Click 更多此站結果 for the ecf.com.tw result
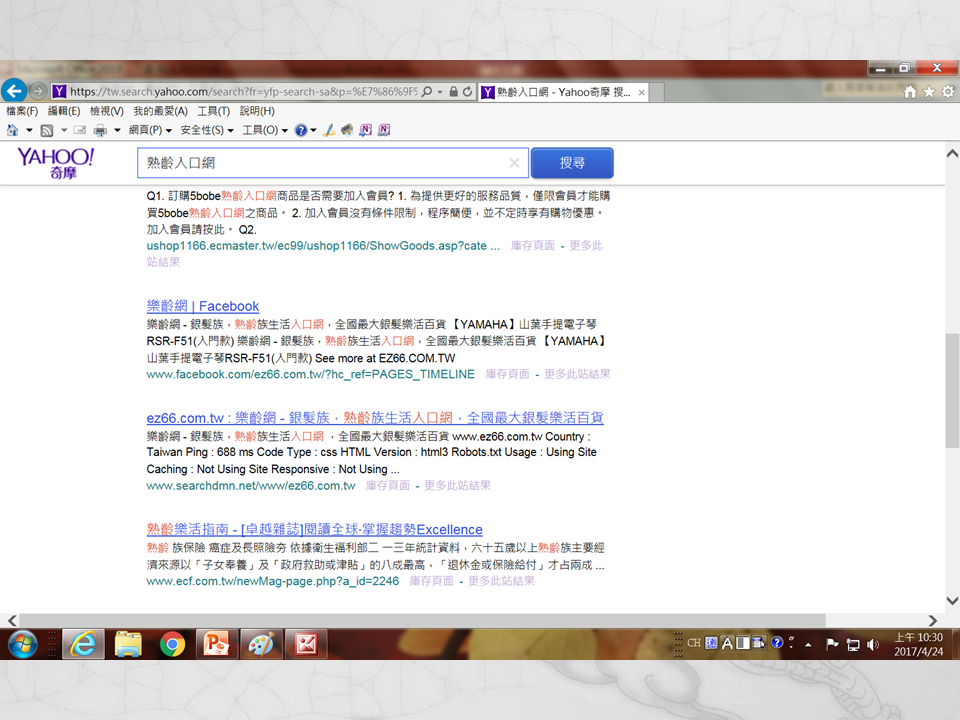 [501, 581]
